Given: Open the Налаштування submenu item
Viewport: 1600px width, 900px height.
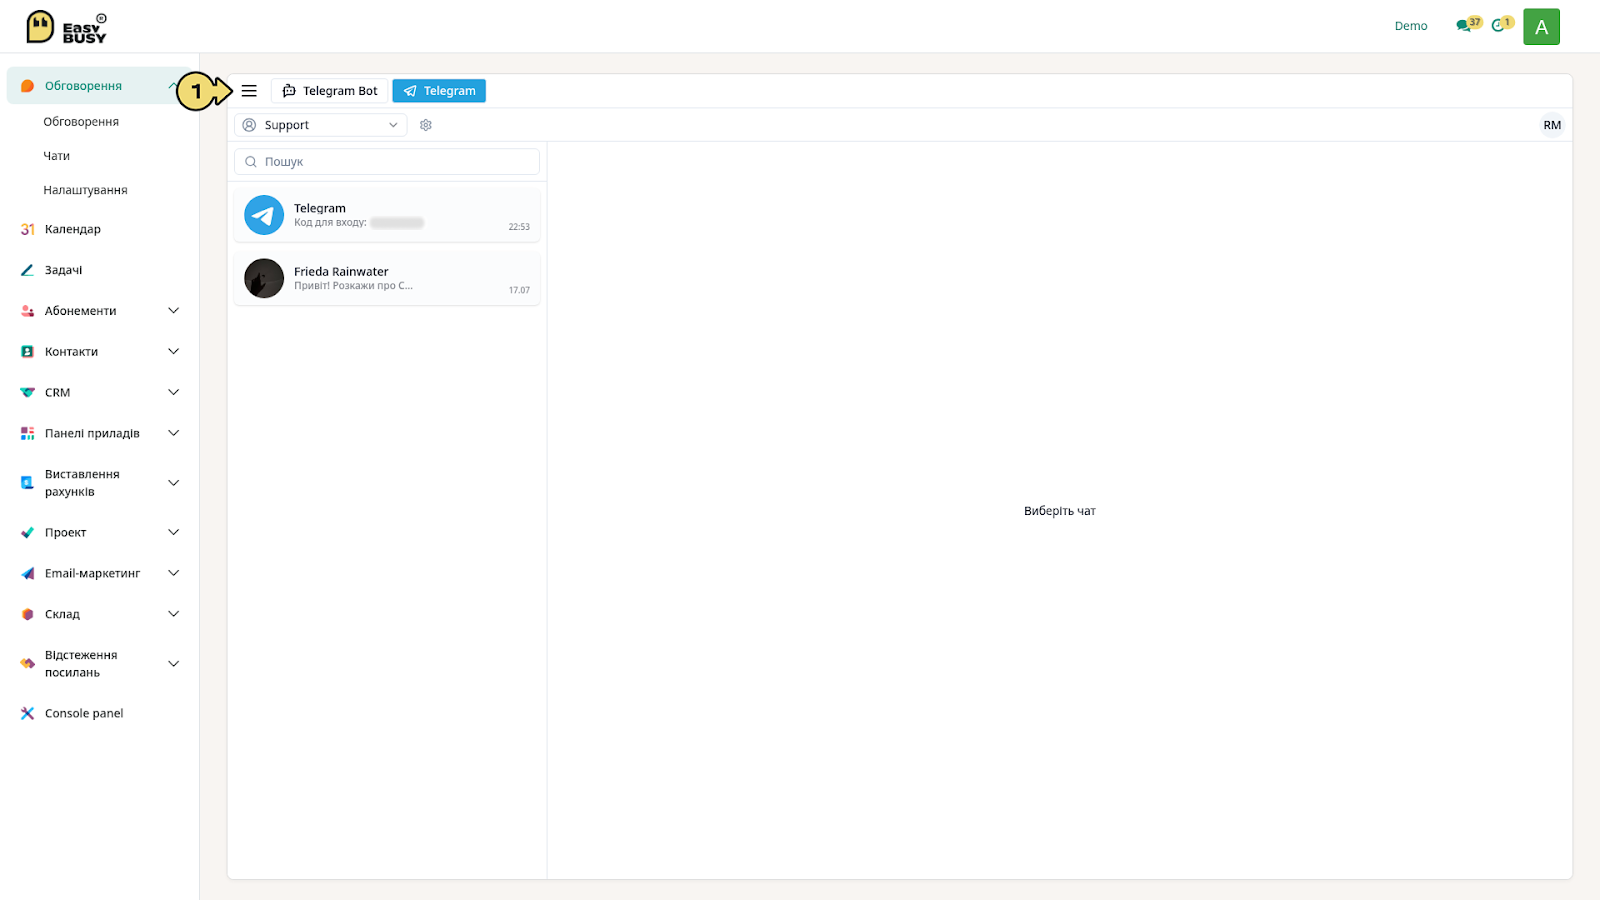Looking at the screenshot, I should [86, 190].
